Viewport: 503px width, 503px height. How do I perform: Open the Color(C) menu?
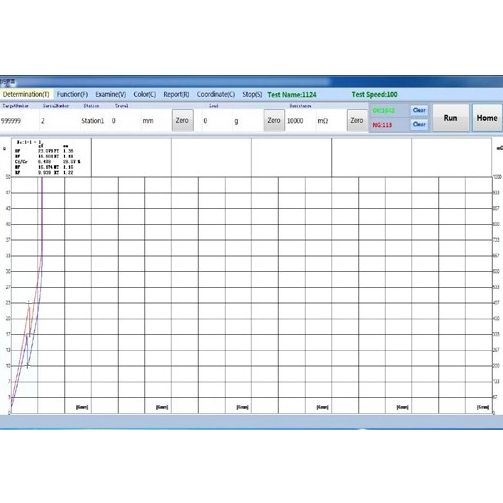(145, 94)
